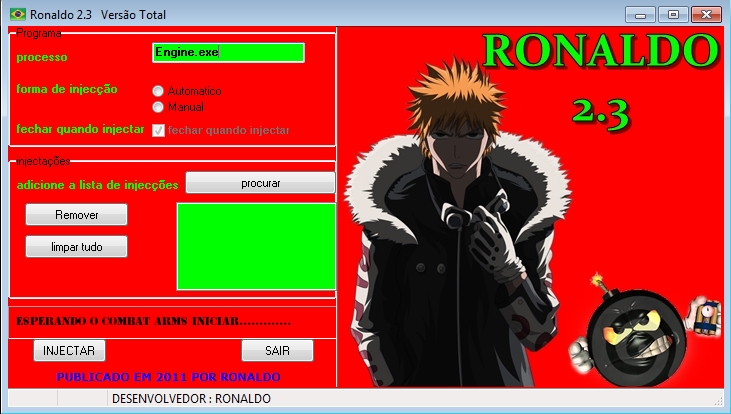The width and height of the screenshot is (731, 414).
Task: Maximize the Ronaldo 2.3 window
Action: pos(674,15)
